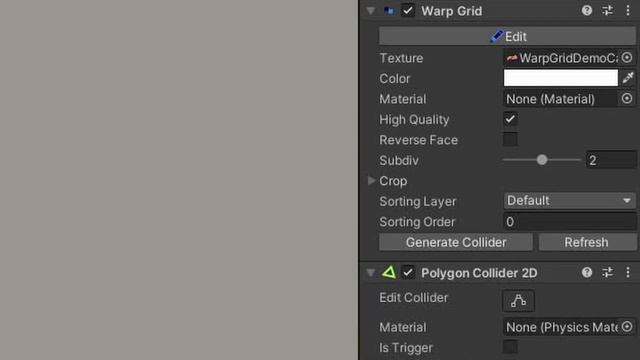Pick color with eyedropper icon

point(628,78)
